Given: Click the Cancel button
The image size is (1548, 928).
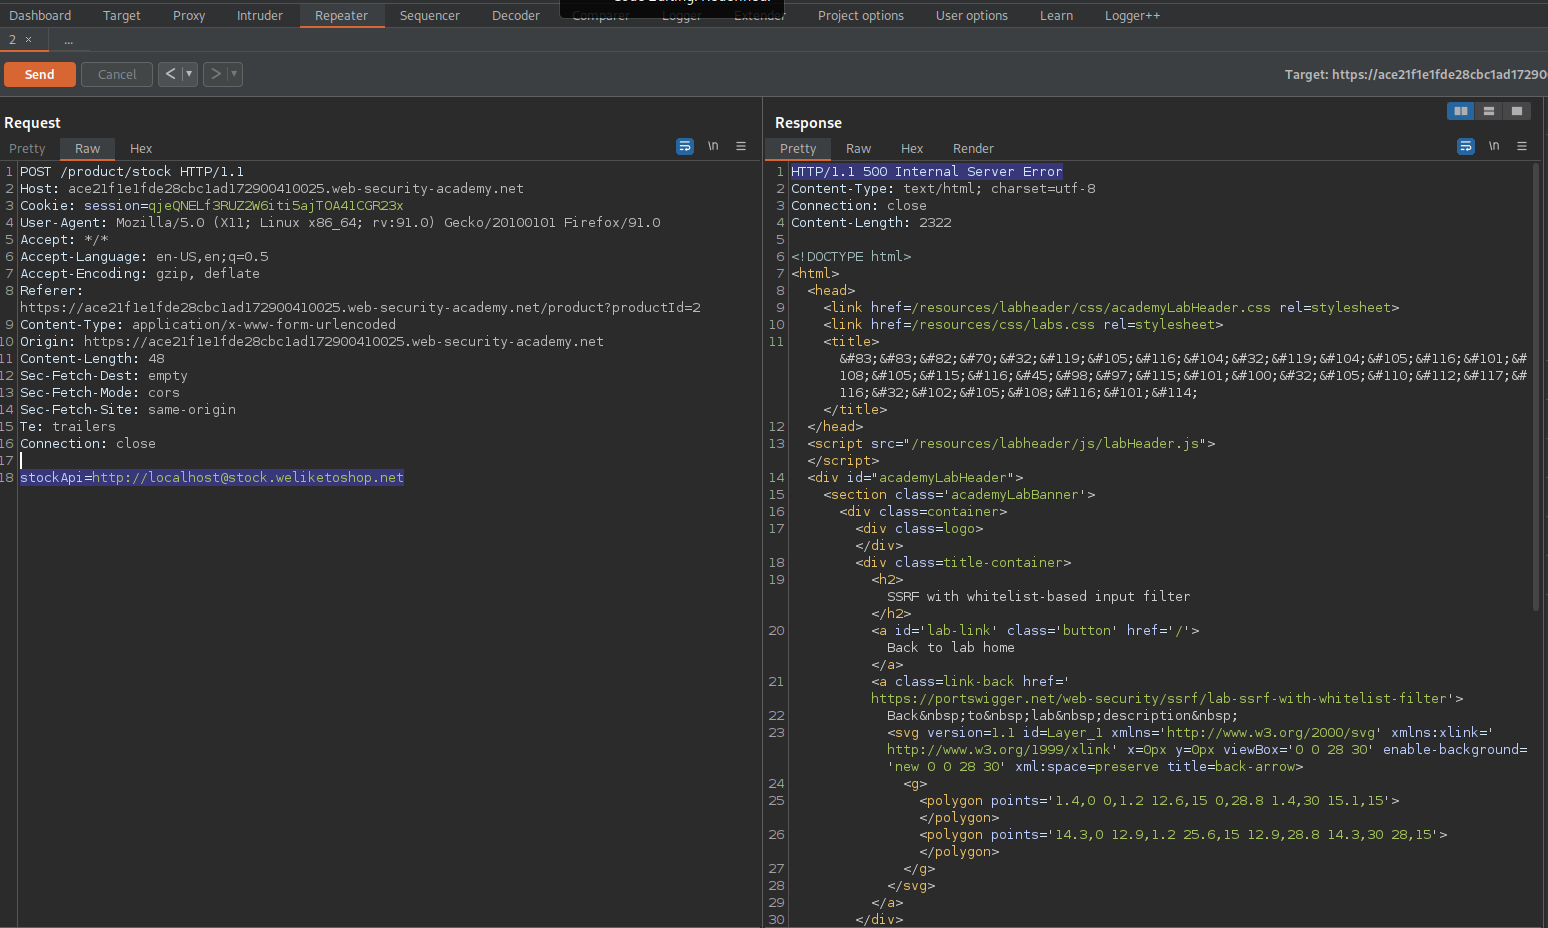Looking at the screenshot, I should (x=117, y=75).
